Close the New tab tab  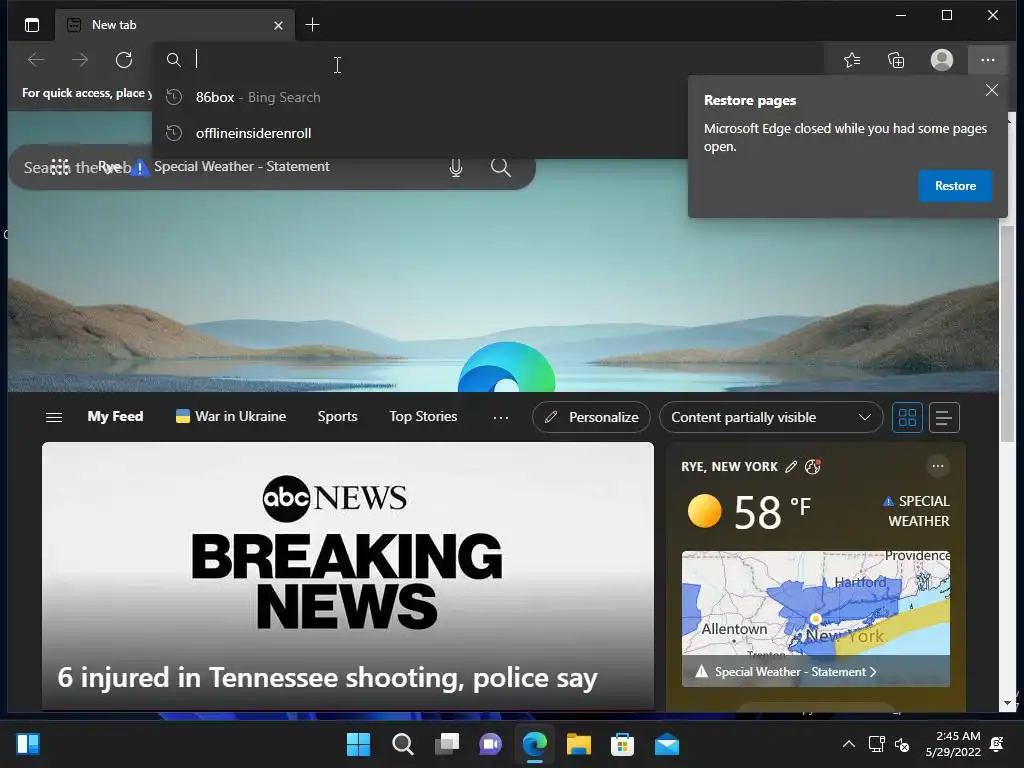[278, 25]
